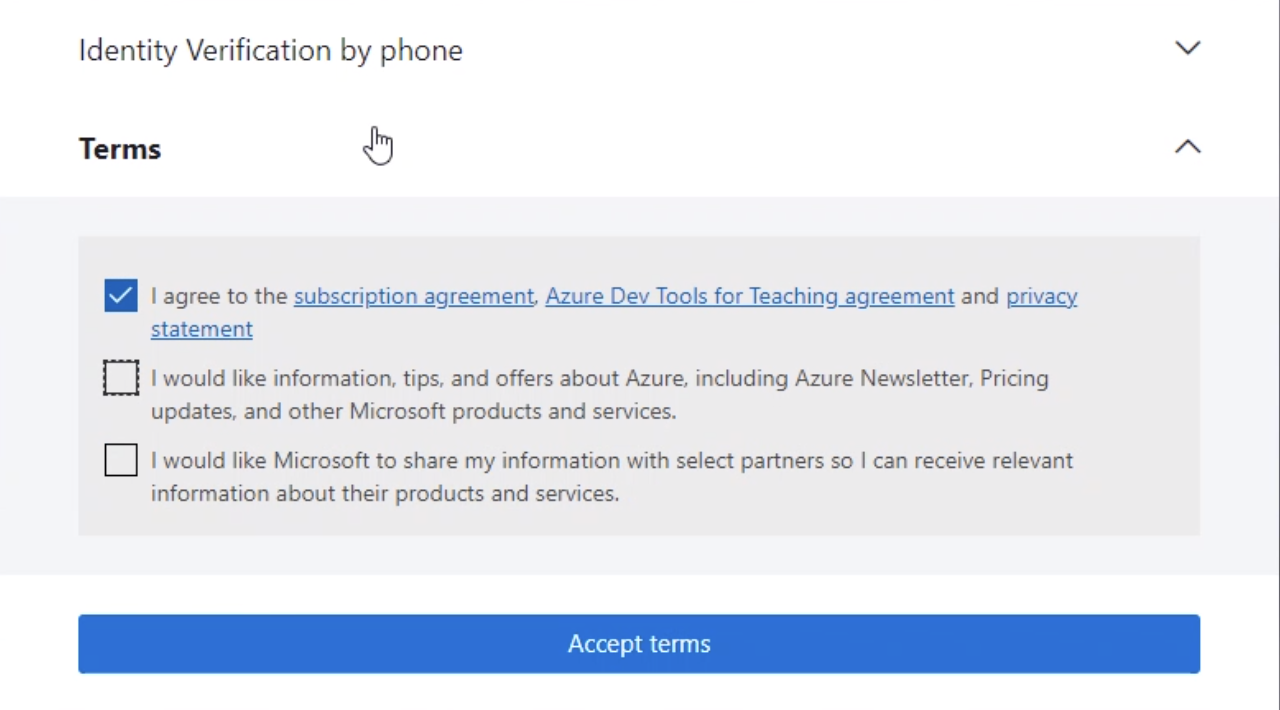1280x710 pixels.
Task: Tick the share information with partners checkbox
Action: (x=121, y=460)
